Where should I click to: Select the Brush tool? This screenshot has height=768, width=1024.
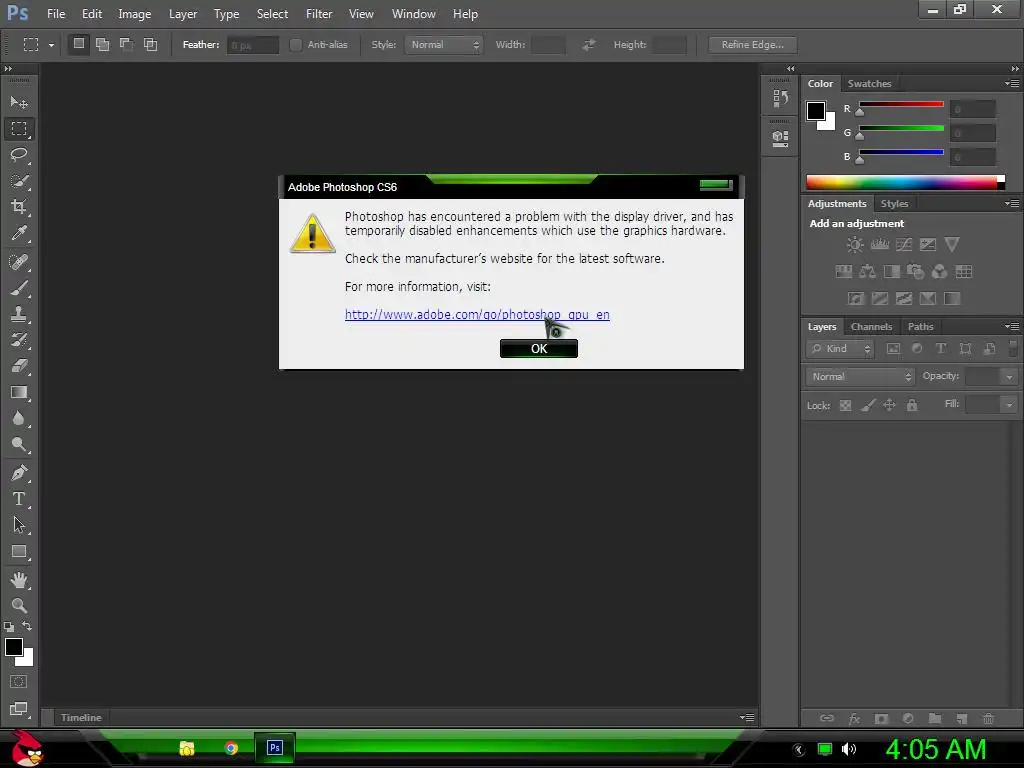point(19,288)
